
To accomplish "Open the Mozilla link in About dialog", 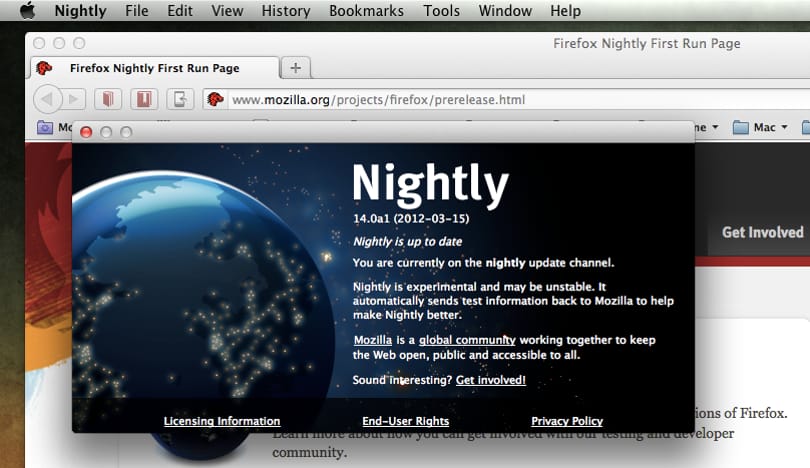I will [x=372, y=340].
